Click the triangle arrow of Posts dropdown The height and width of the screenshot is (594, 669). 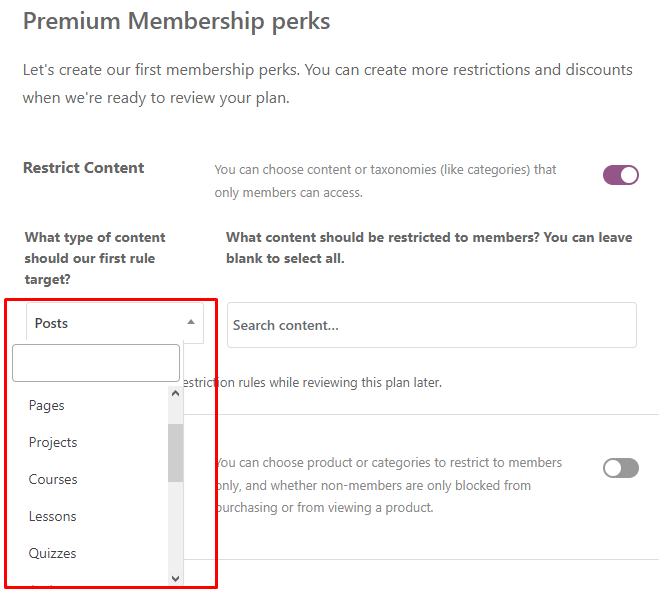coord(191,322)
